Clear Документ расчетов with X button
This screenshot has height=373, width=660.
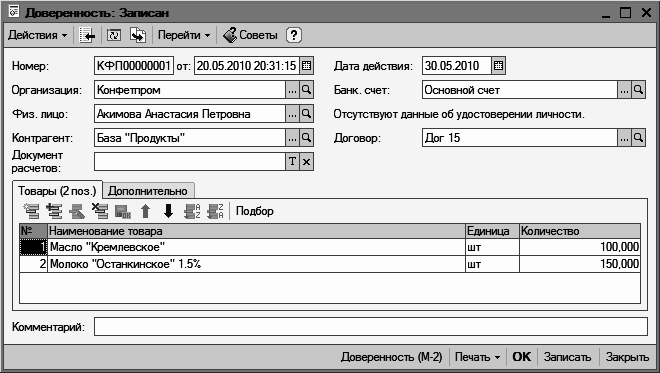(x=306, y=162)
